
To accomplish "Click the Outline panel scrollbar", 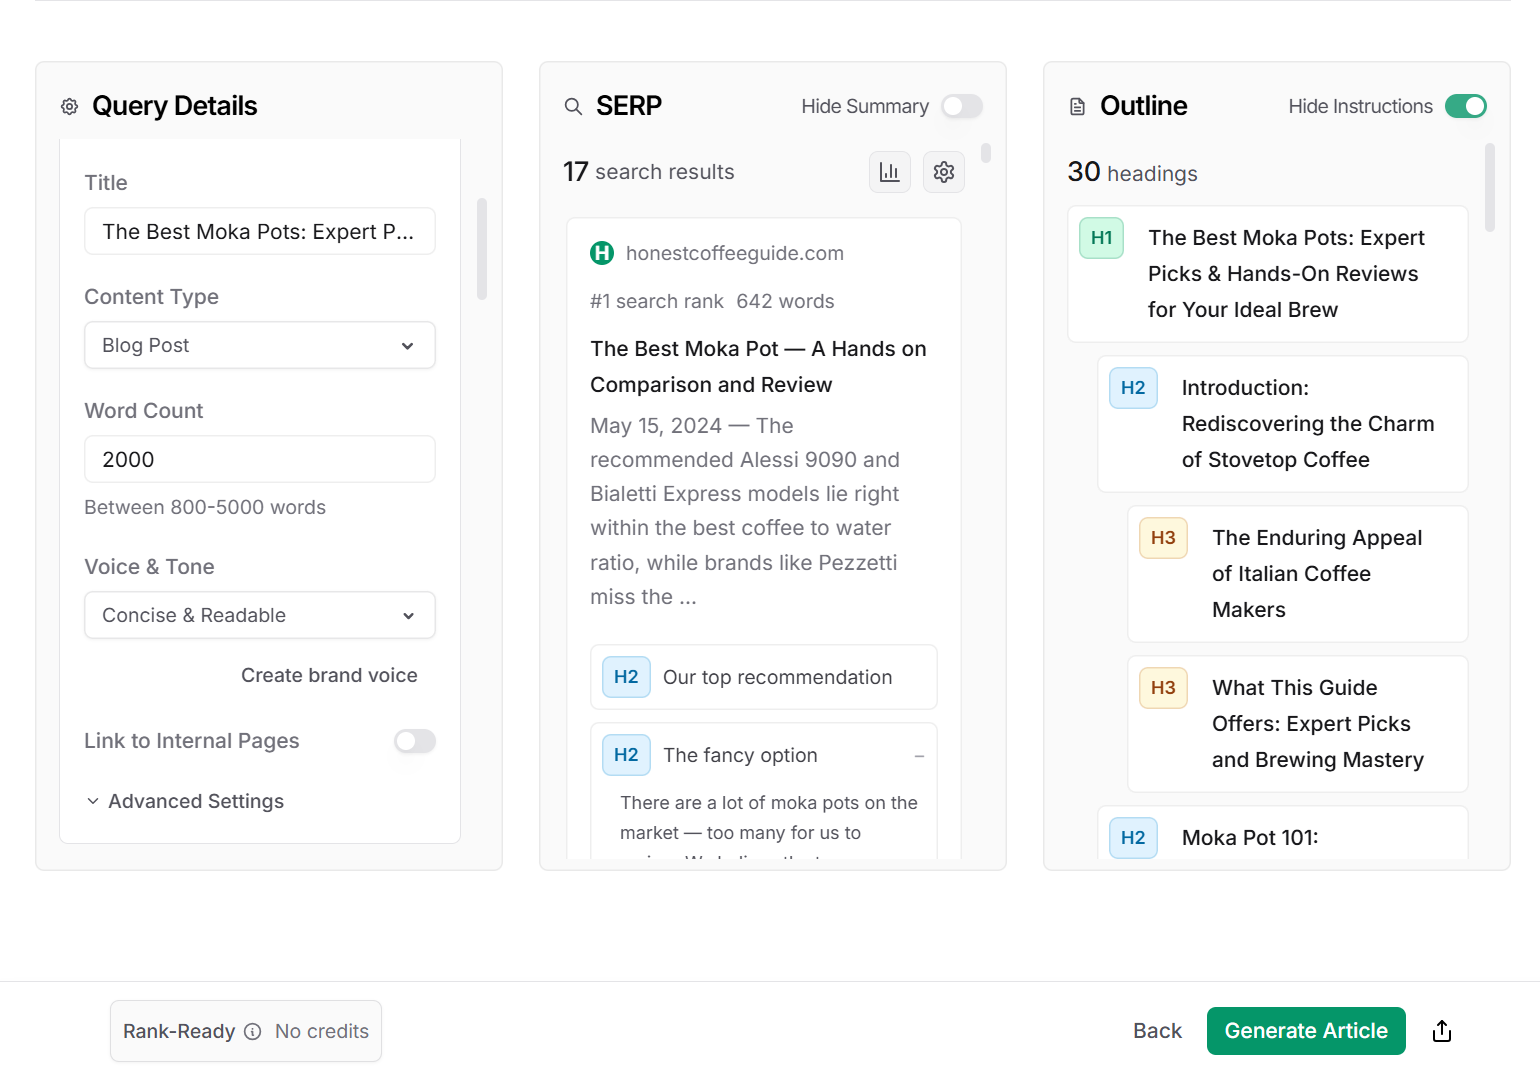I will (x=1489, y=190).
